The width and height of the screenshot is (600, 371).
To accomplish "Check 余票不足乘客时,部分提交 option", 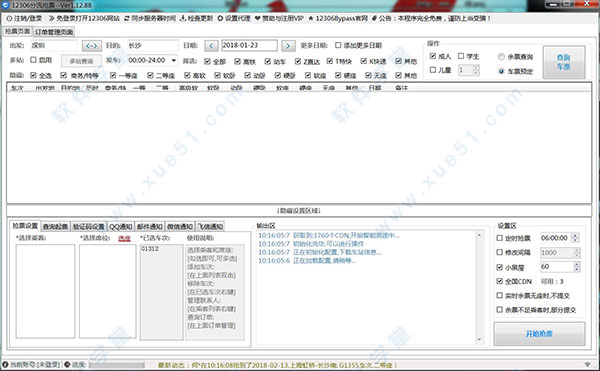I will click(499, 309).
